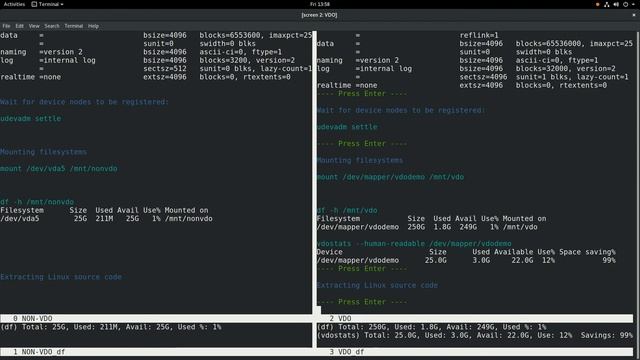The height and width of the screenshot is (360, 640).
Task: Click right '(df) Total: 250G' summary line
Action: pyautogui.click(x=431, y=327)
